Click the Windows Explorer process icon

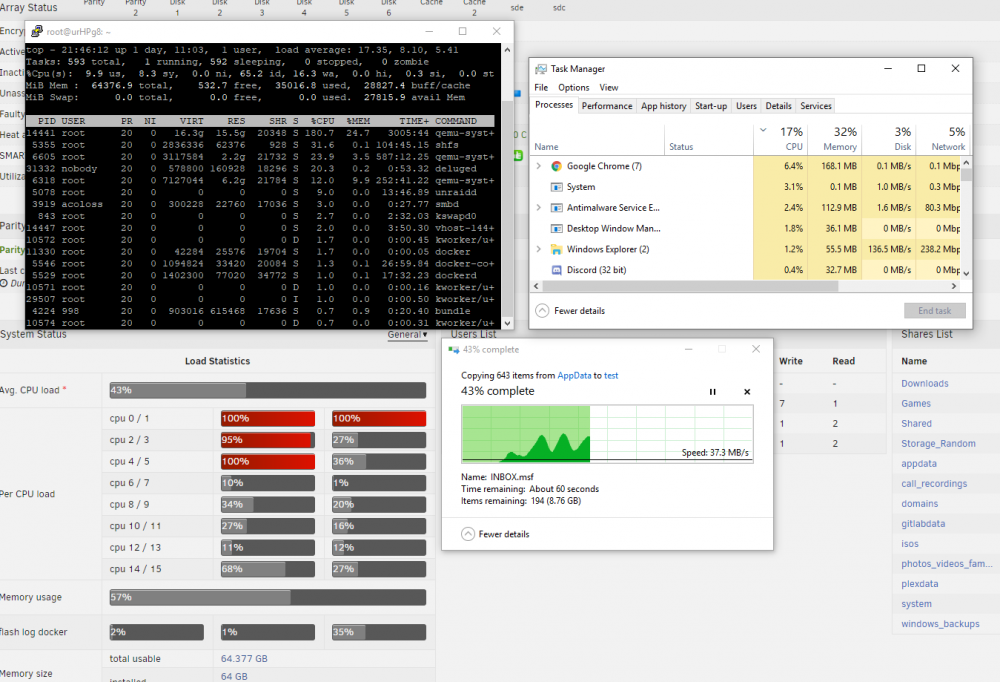(x=556, y=249)
